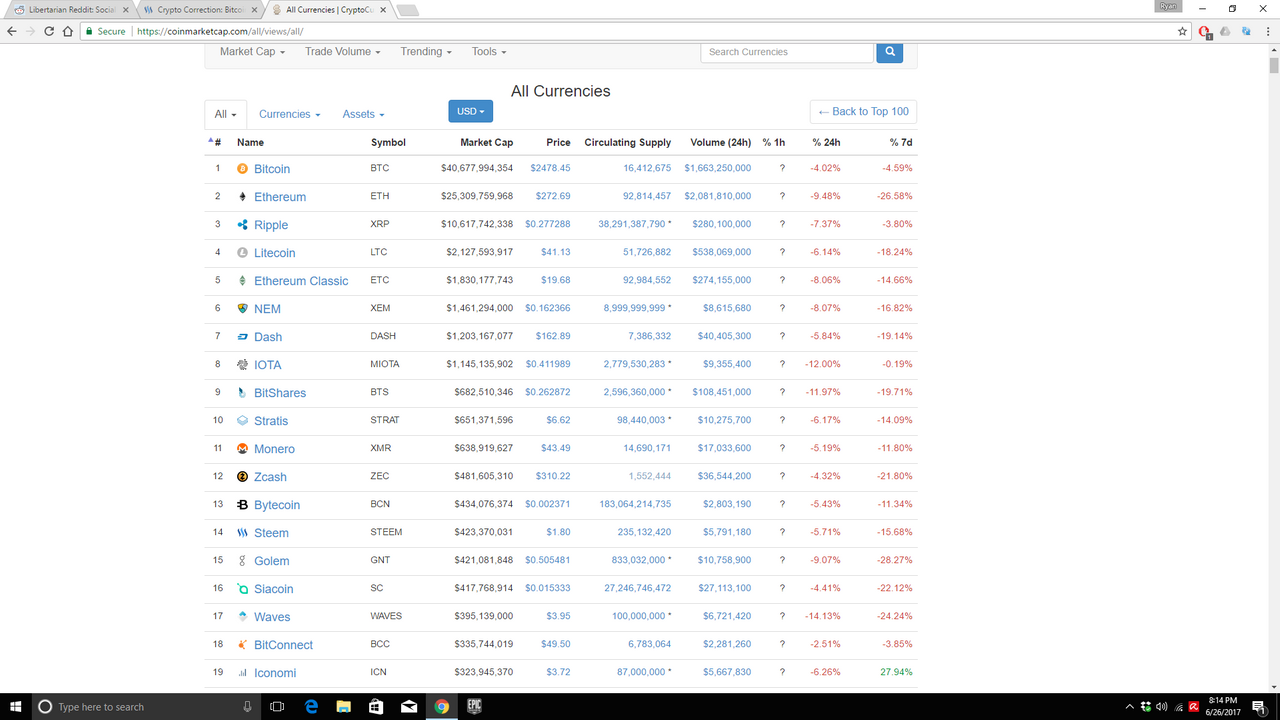Click the Ethereum logo icon
Screen dimensions: 1280x720
(x=242, y=197)
